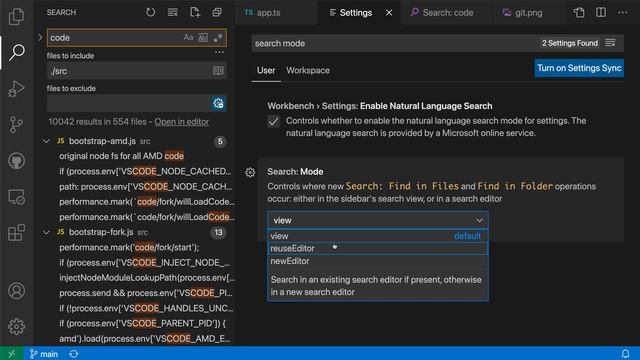The width and height of the screenshot is (640, 360).
Task: Open the Remote Explorer view
Action: [x=16, y=197]
